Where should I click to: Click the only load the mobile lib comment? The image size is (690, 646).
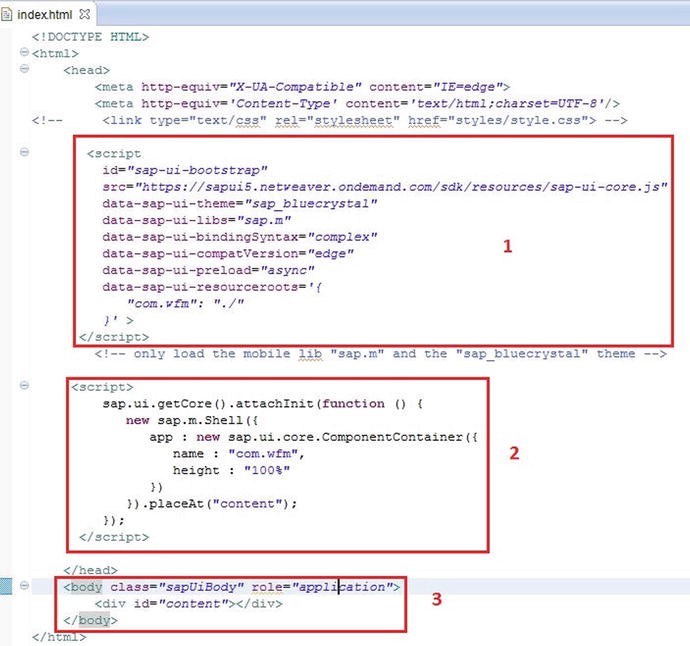pyautogui.click(x=381, y=354)
